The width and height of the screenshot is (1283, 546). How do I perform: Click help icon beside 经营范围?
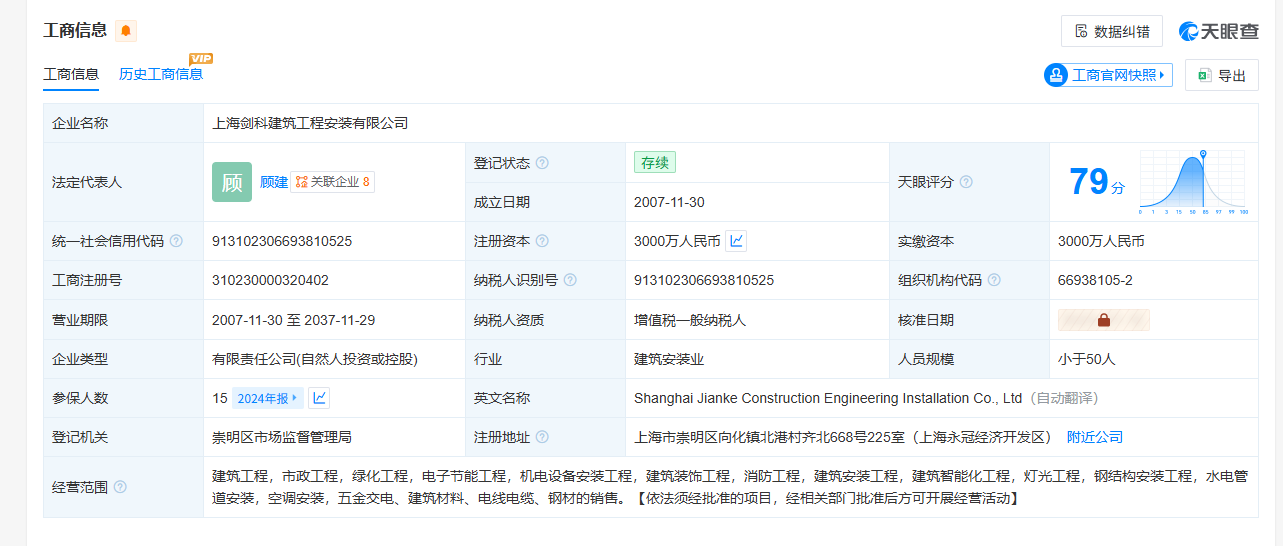pyautogui.click(x=120, y=487)
